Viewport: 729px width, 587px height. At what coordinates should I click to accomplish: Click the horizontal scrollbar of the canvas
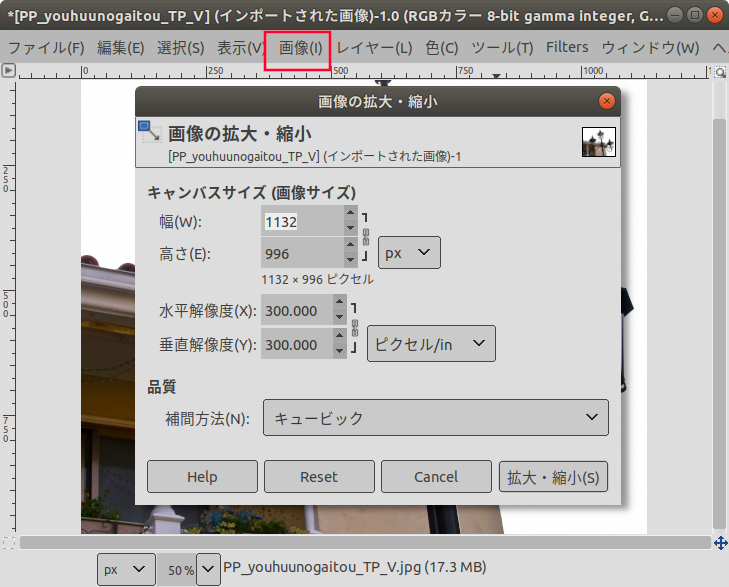coord(365,542)
